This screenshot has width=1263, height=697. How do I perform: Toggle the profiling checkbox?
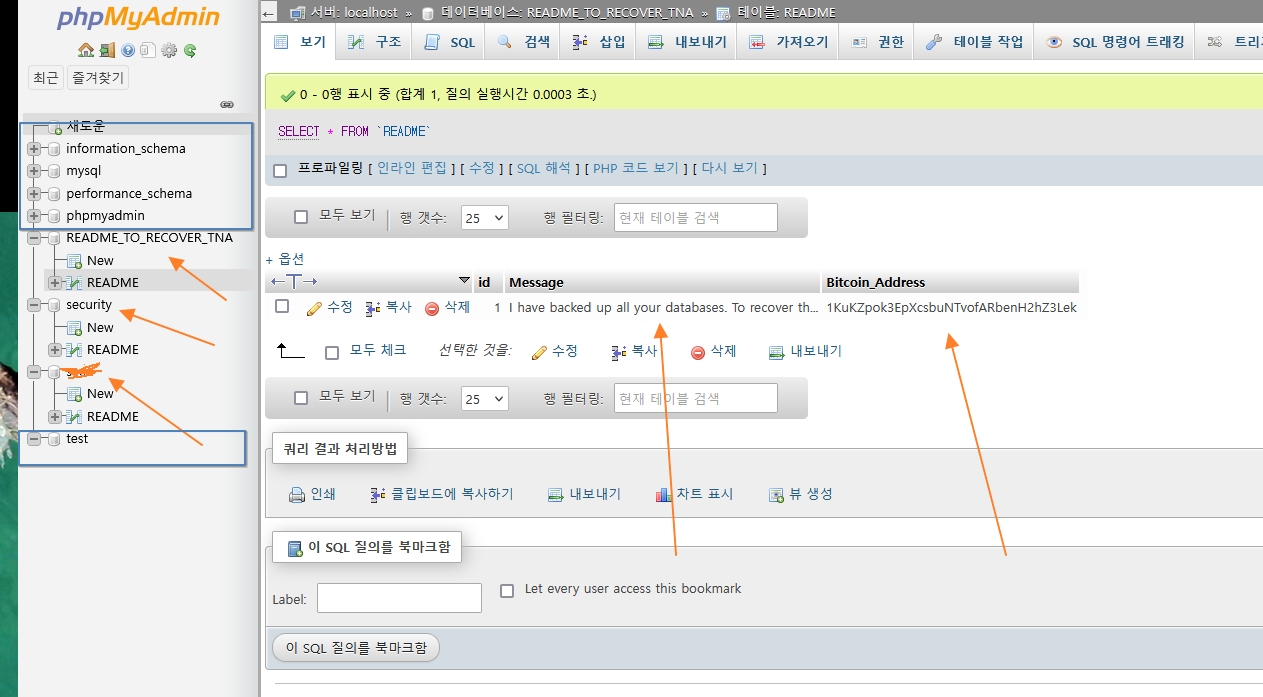(281, 170)
